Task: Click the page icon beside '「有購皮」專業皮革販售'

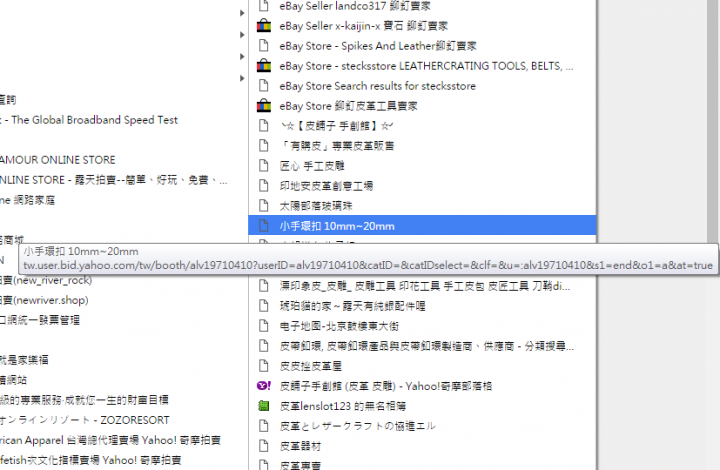Action: [x=264, y=145]
